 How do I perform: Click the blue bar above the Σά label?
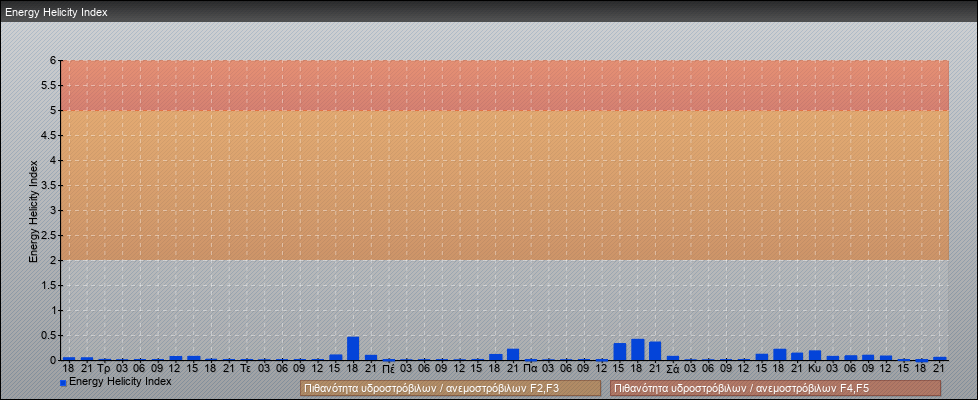click(672, 358)
